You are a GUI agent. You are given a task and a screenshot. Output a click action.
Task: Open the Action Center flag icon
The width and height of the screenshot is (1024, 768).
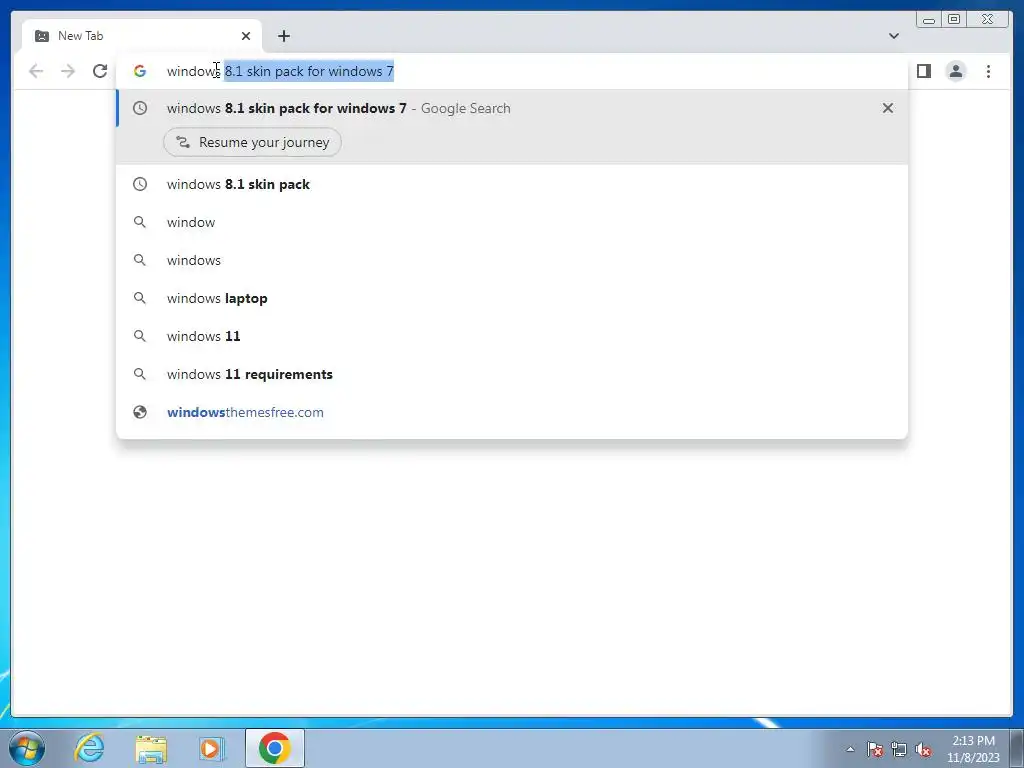pyautogui.click(x=874, y=749)
